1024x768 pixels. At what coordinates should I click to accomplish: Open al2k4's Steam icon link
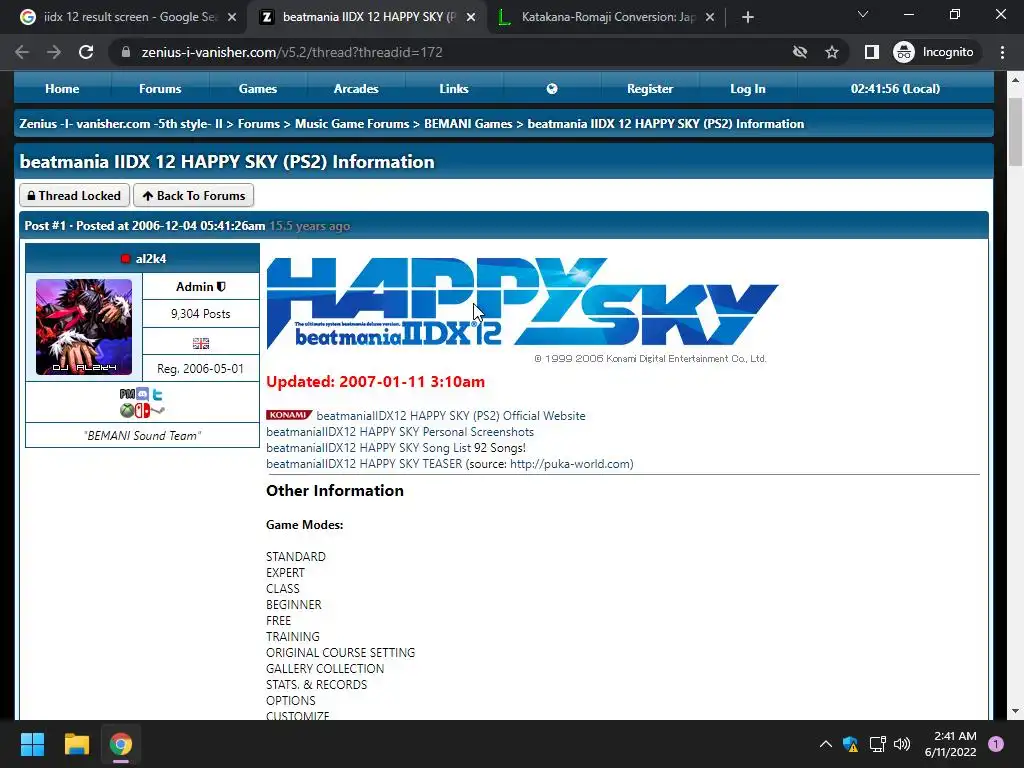pos(157,410)
